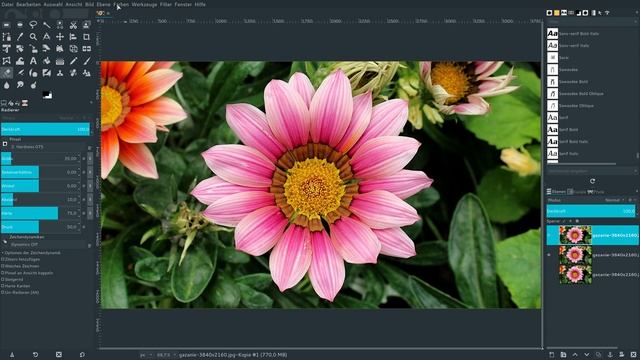Lower the layer with the down-arrow button
640x360 pixels.
click(x=587, y=355)
